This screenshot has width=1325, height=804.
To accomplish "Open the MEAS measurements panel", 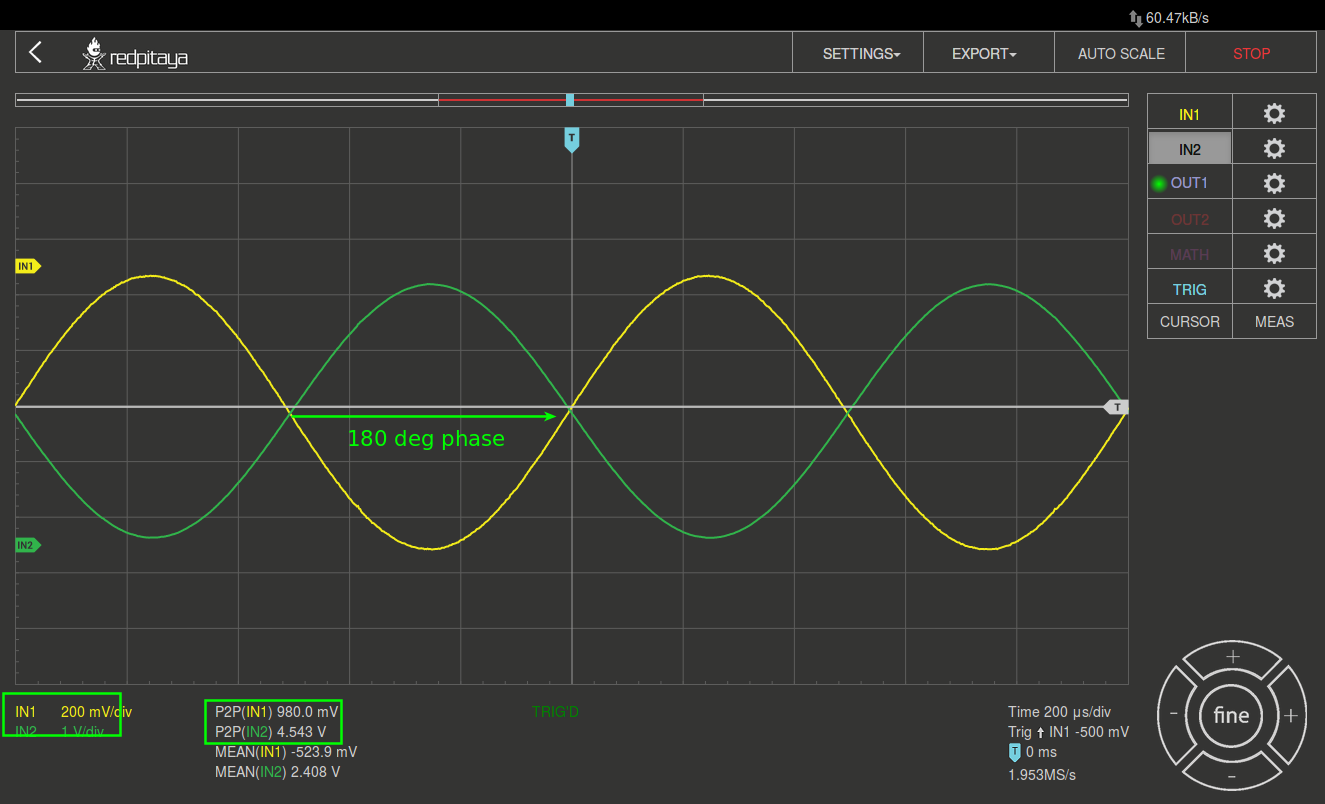I will coord(1274,322).
